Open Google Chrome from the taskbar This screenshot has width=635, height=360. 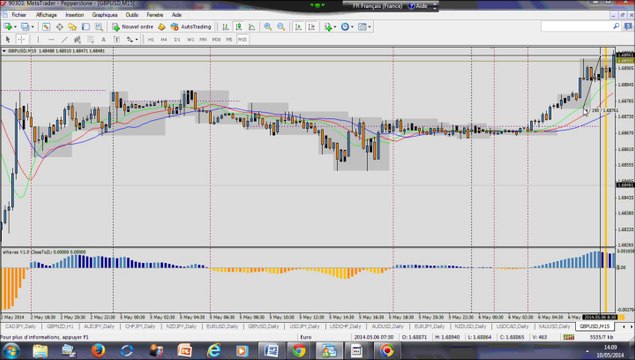(x=299, y=351)
